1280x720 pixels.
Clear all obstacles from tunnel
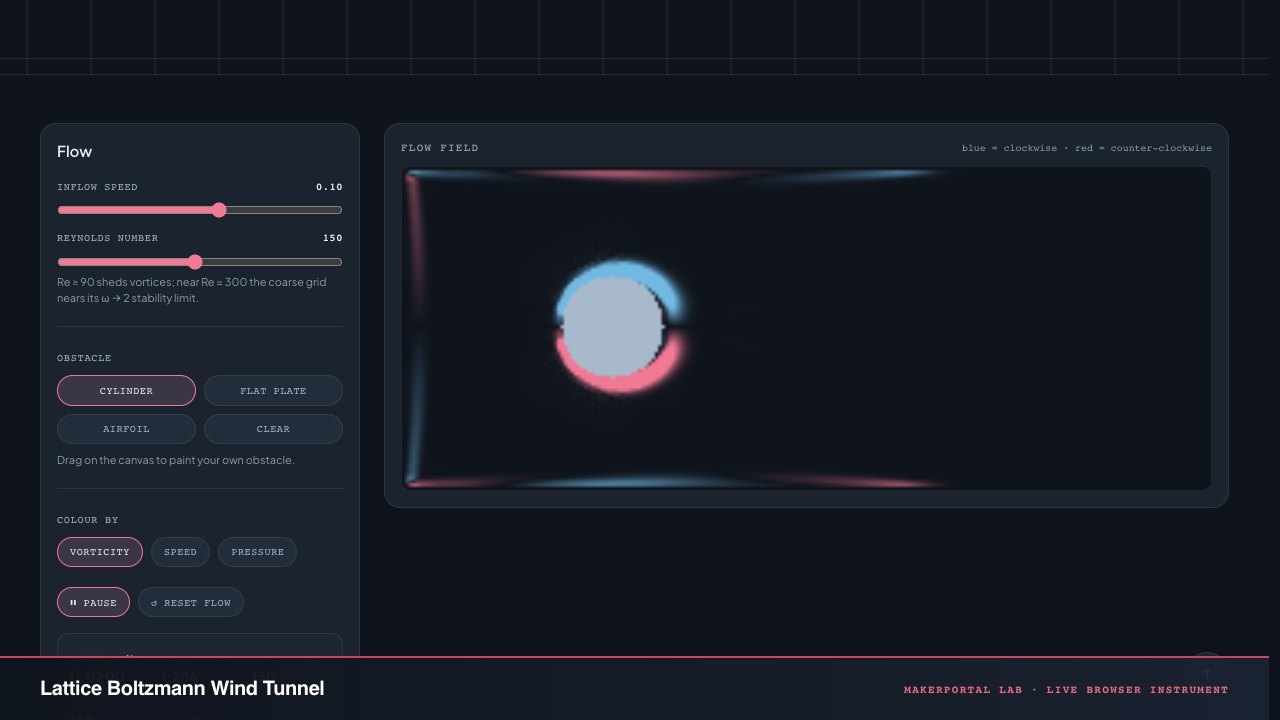[273, 429]
